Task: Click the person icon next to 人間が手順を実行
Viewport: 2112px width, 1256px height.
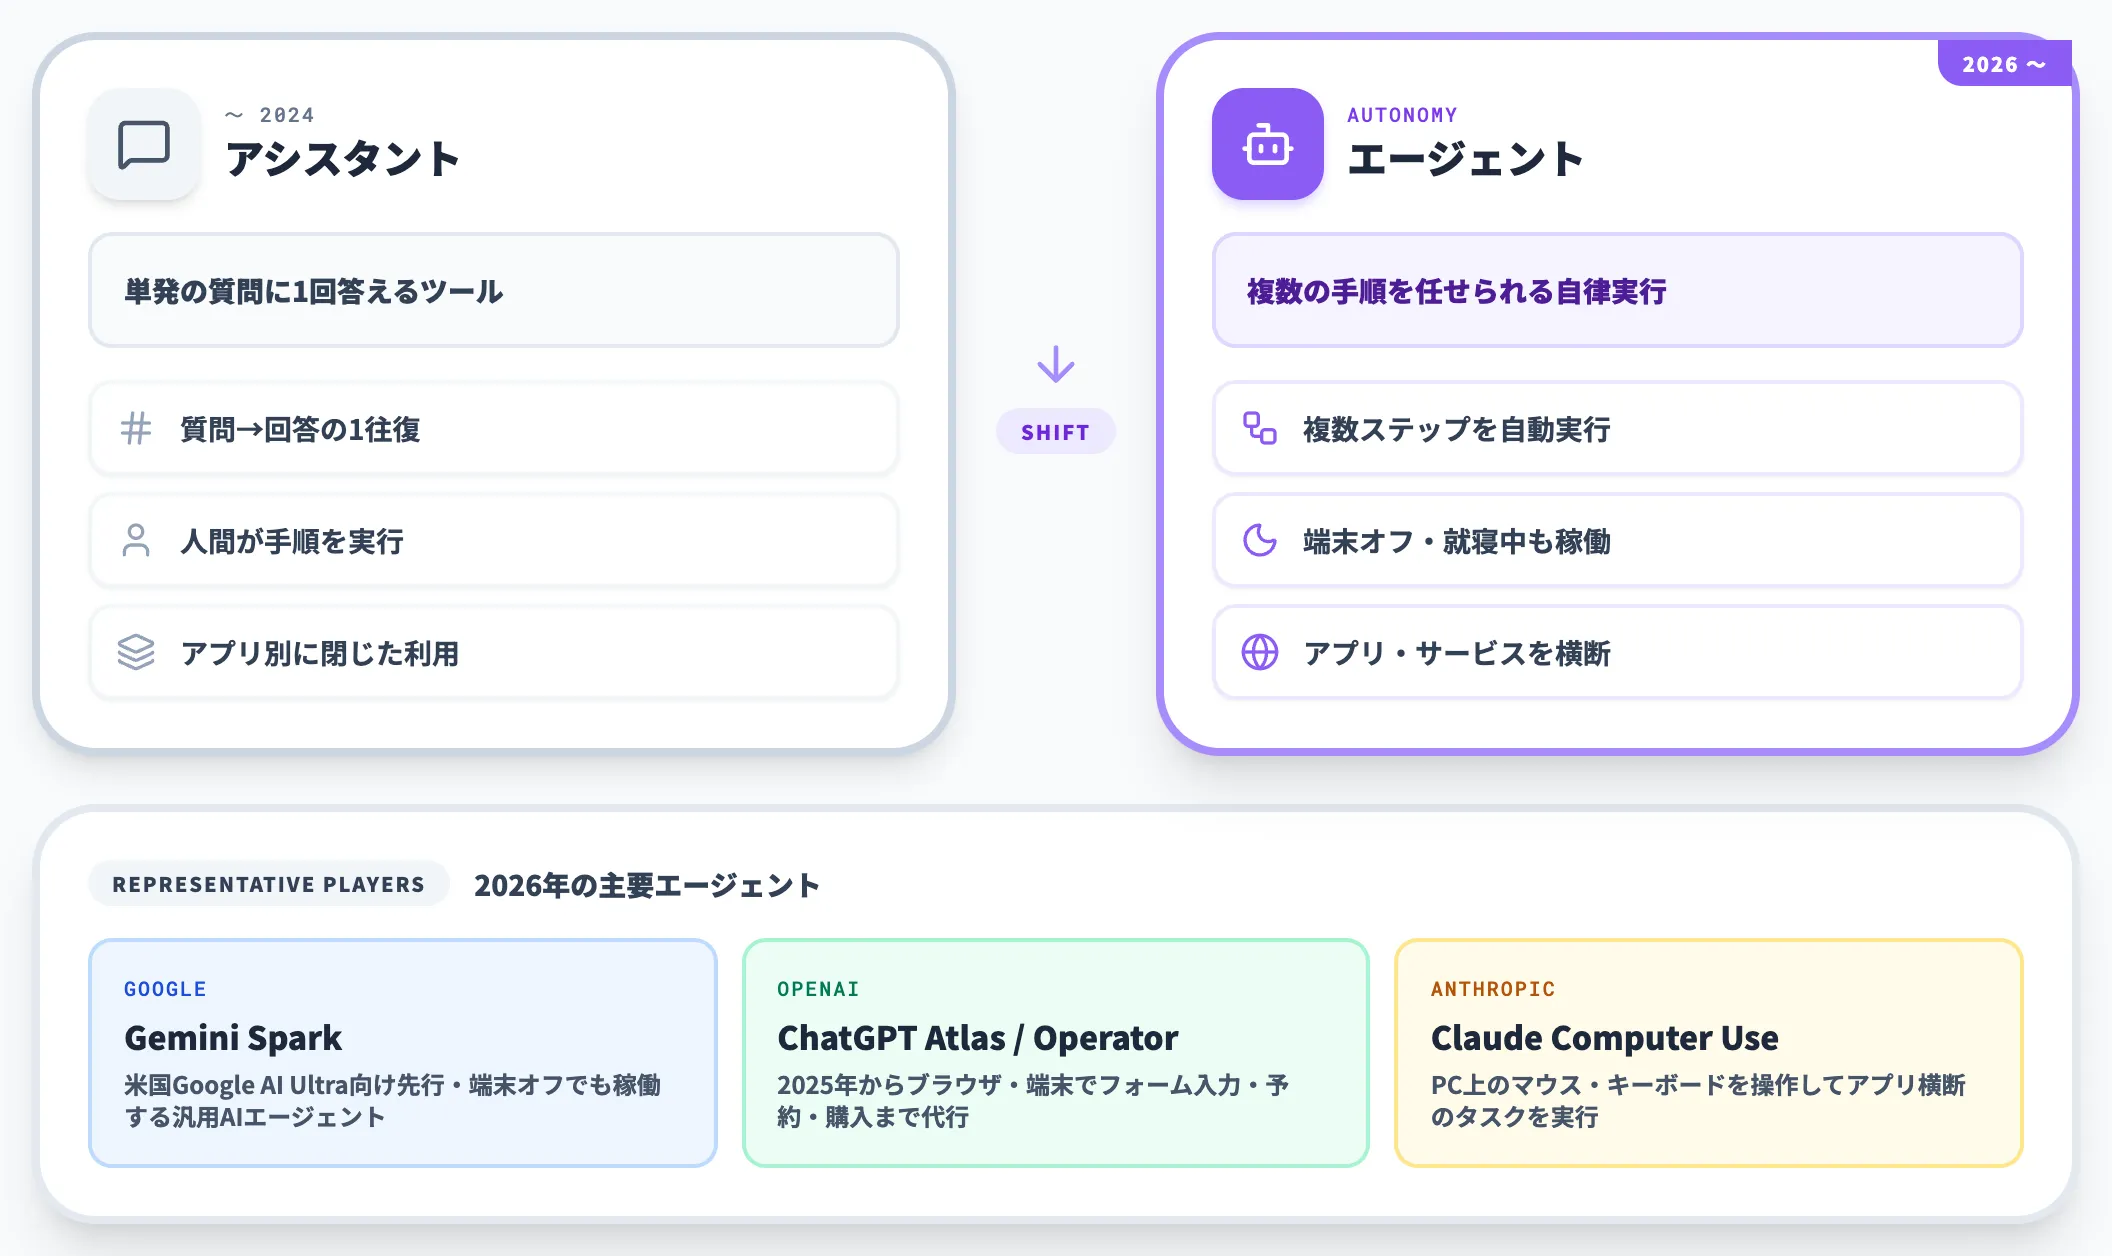Action: tap(136, 541)
